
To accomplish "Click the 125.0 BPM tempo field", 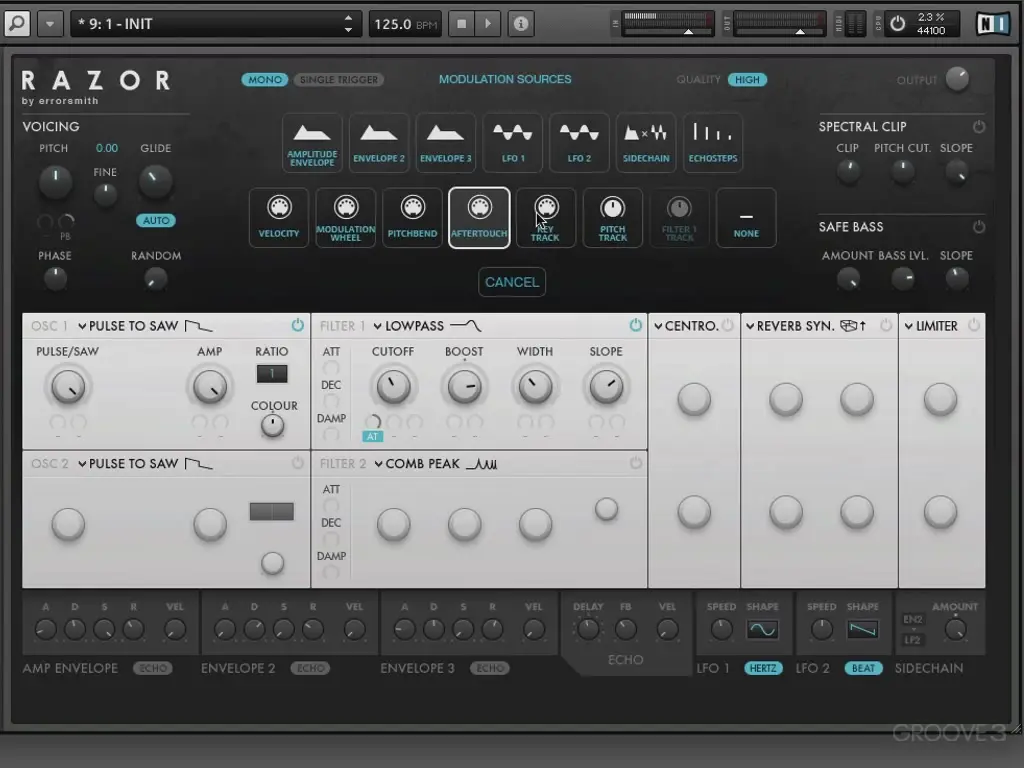I will 406,24.
